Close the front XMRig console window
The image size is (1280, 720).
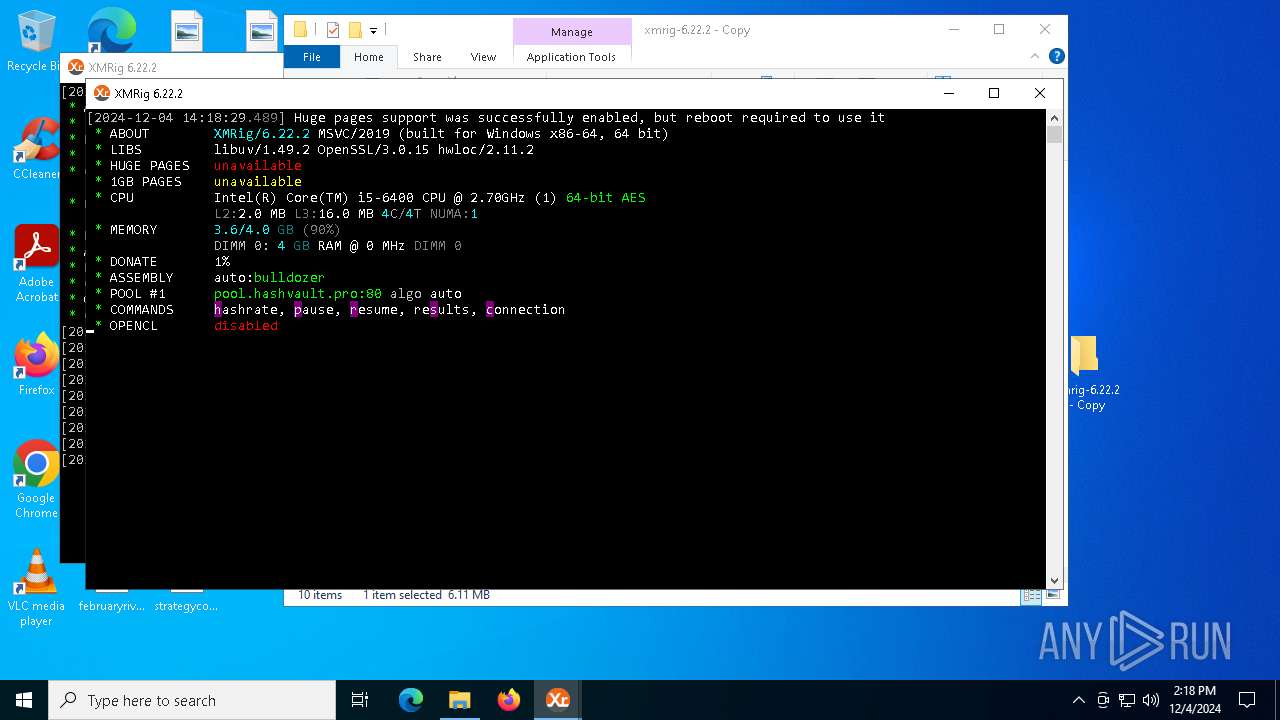point(1040,93)
